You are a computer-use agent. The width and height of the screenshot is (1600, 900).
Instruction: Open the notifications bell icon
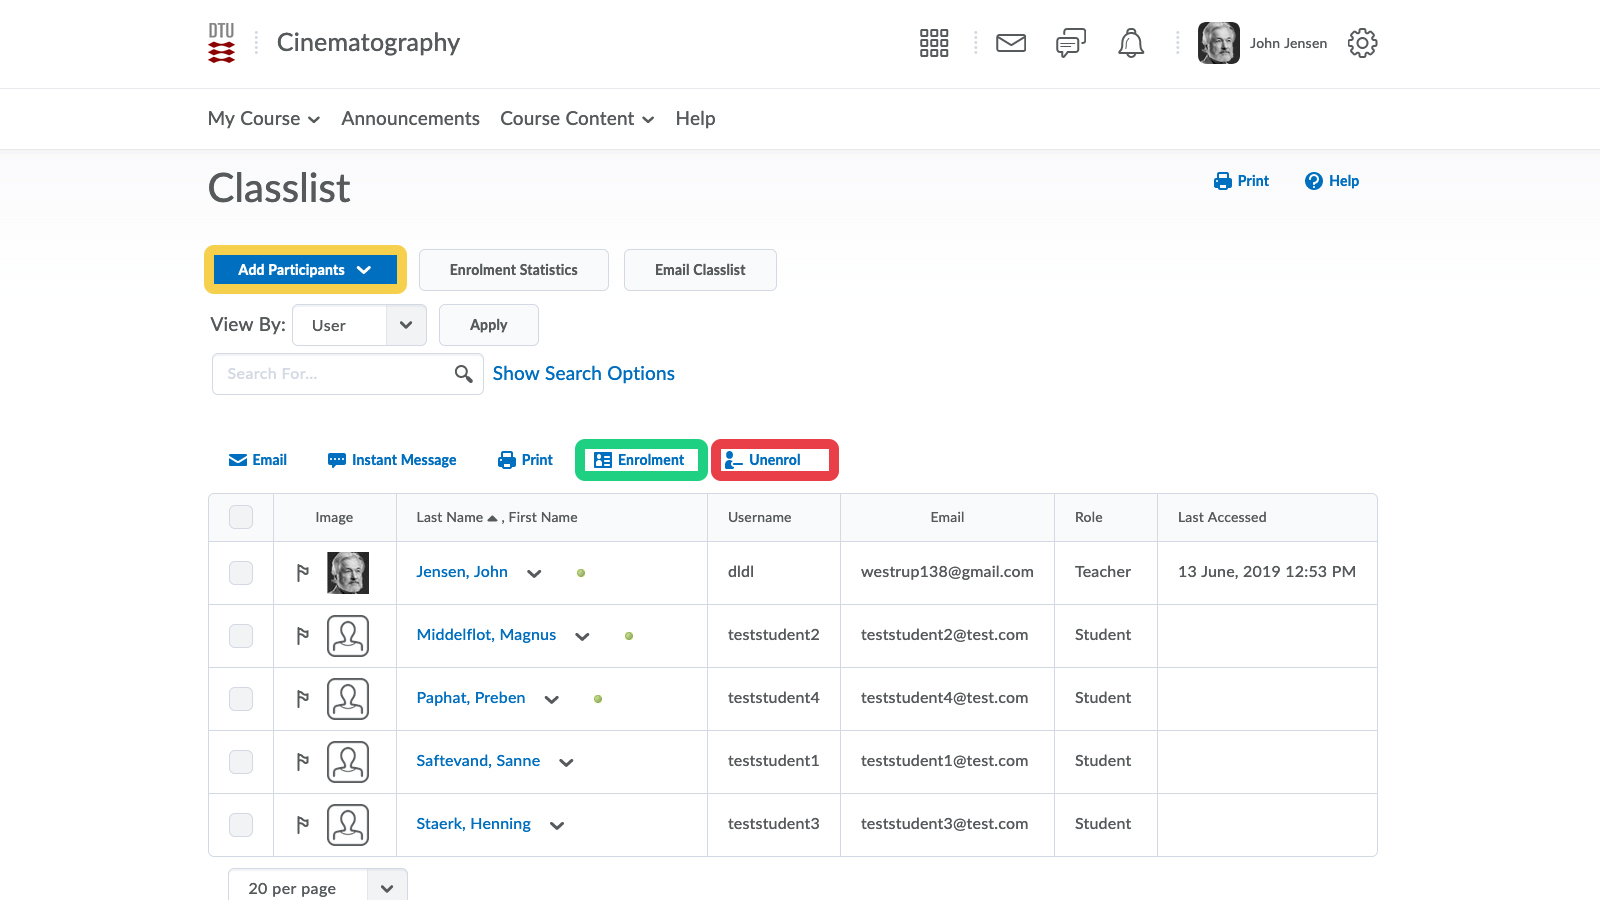[x=1131, y=43]
